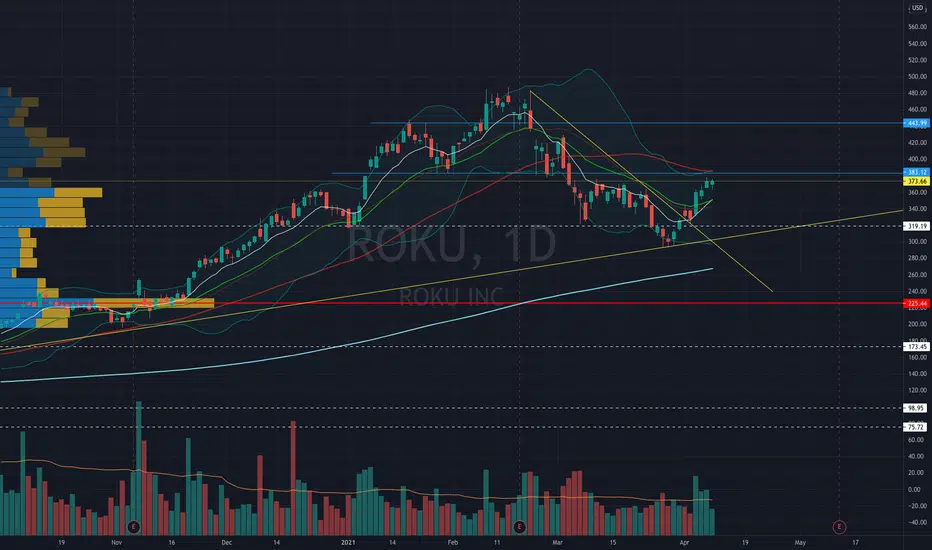Select the descending yellow trendline from February high
The height and width of the screenshot is (550, 932).
pyautogui.click(x=651, y=190)
